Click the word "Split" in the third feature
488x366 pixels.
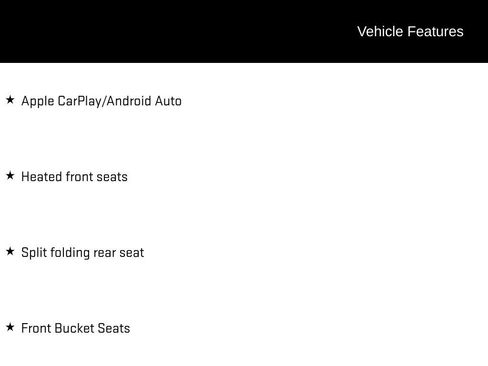(34, 253)
